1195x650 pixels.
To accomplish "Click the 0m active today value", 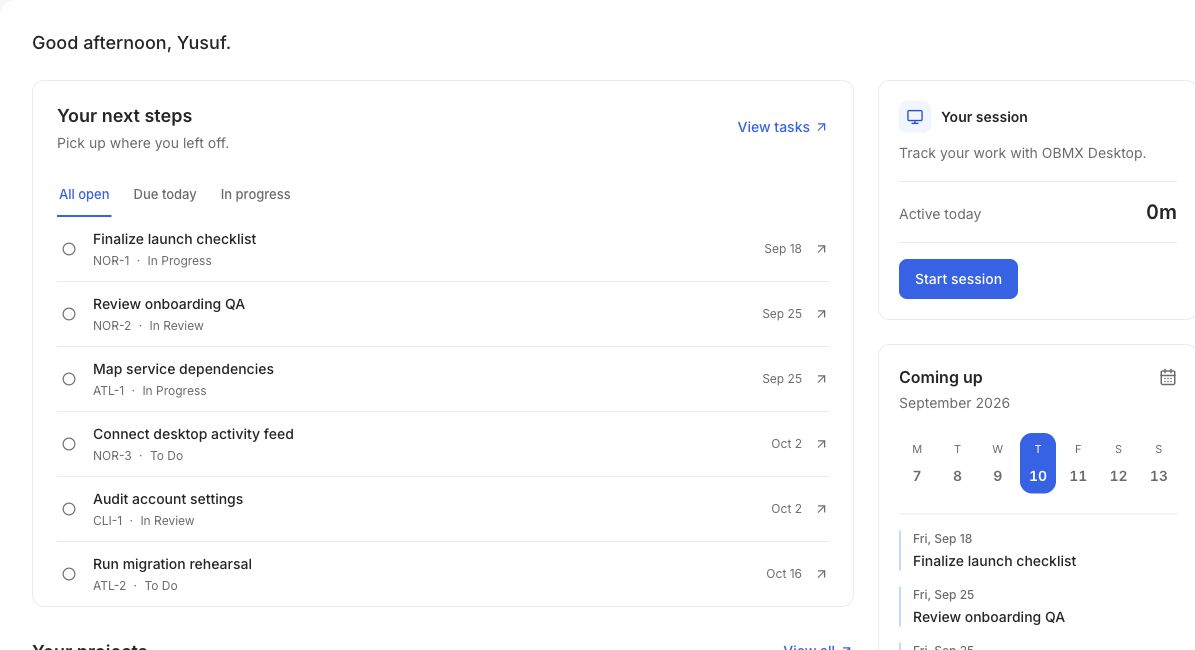I will (1161, 212).
